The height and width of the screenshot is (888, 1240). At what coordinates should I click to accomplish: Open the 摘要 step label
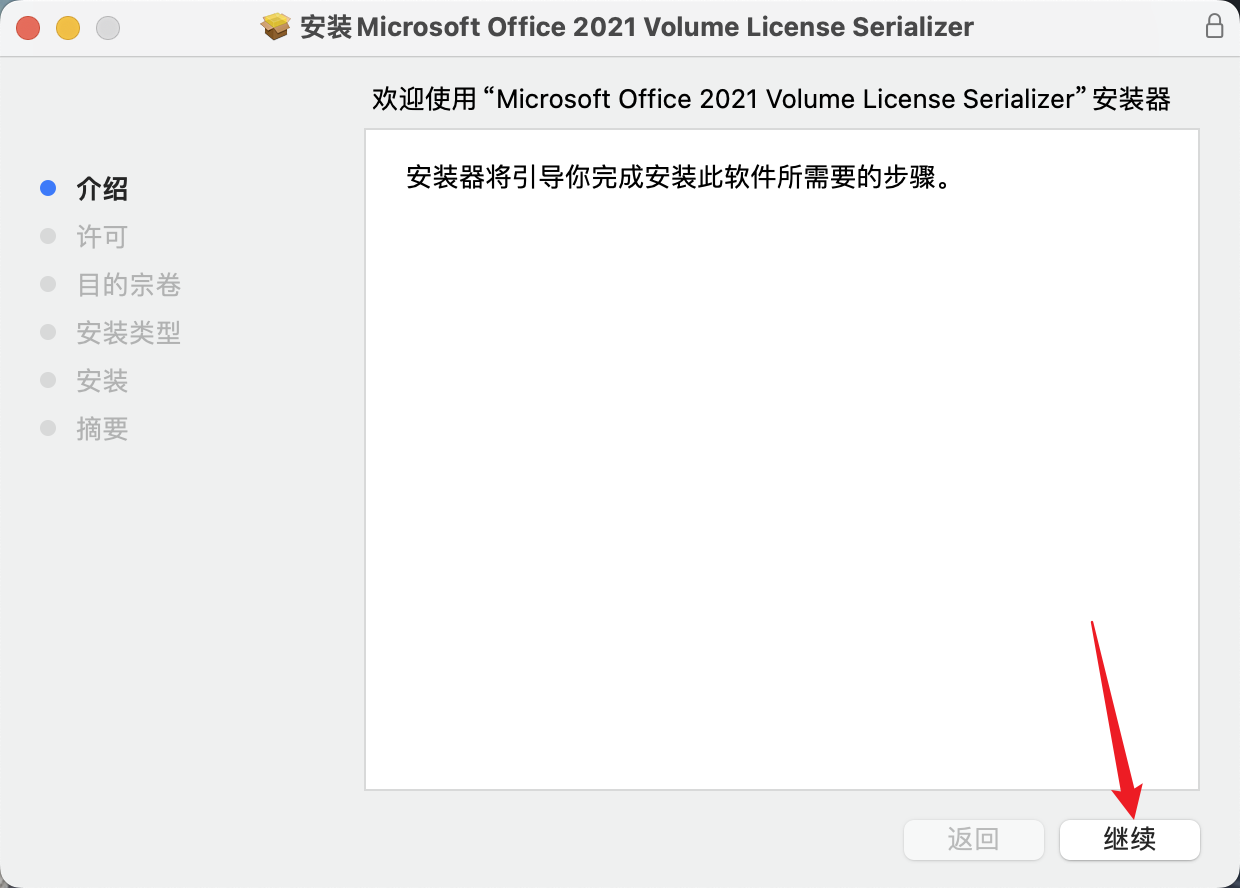(102, 428)
